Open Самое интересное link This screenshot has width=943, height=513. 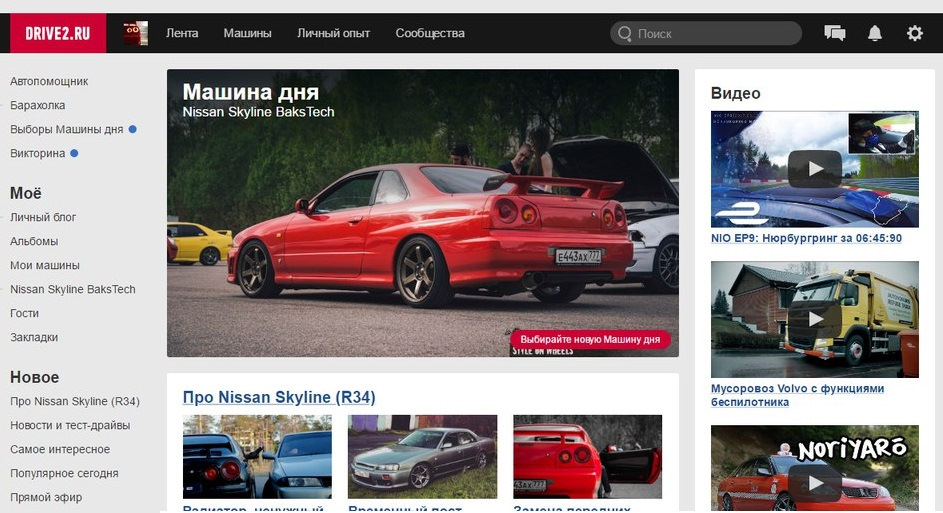coord(60,449)
